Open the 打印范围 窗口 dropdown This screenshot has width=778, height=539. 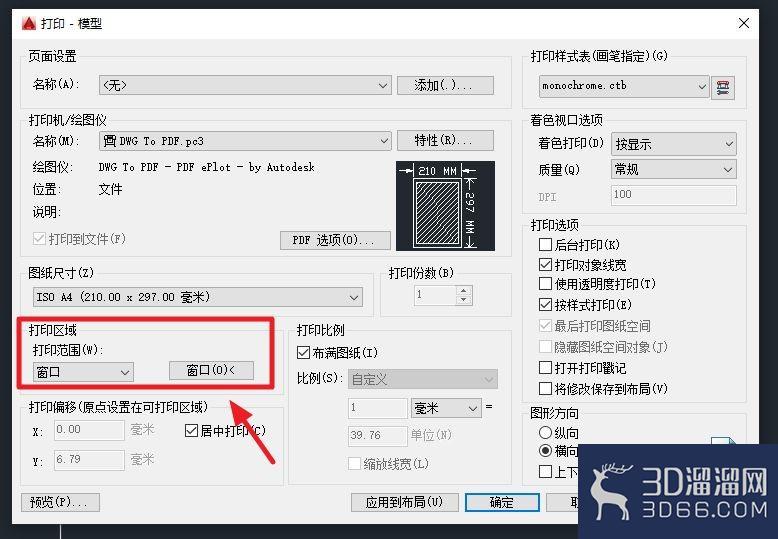[x=83, y=372]
